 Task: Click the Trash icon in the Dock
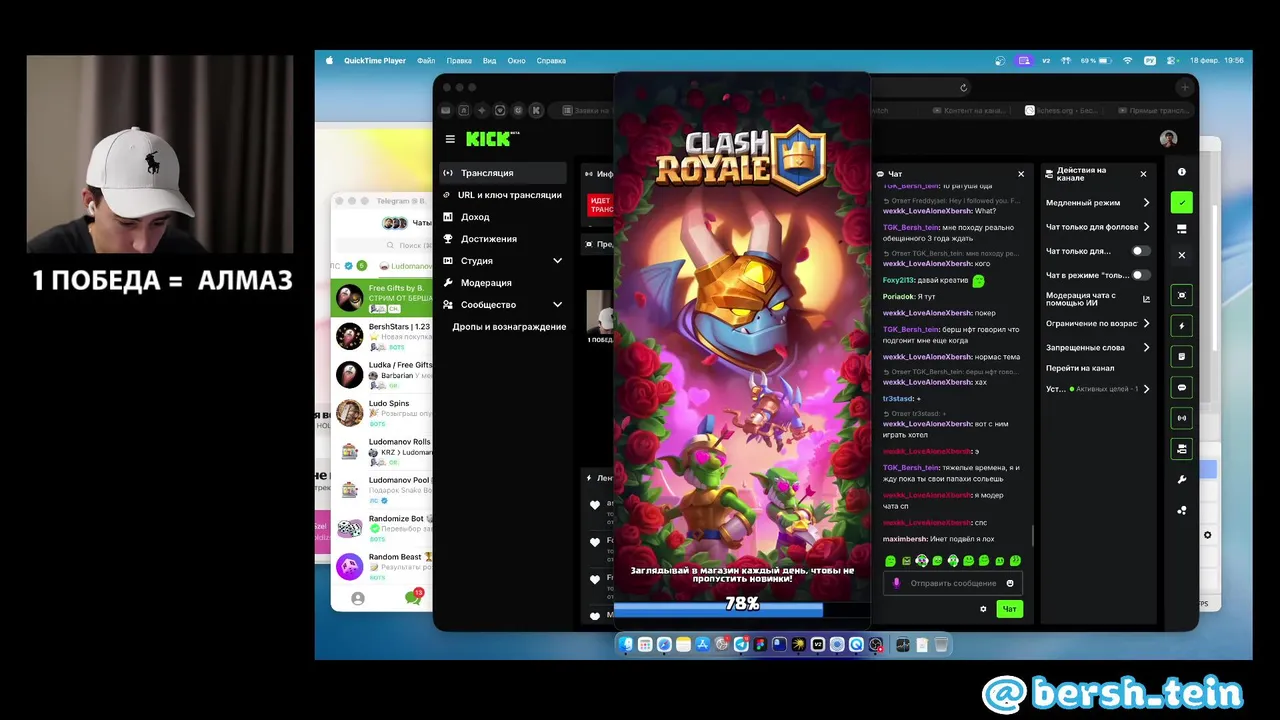(941, 645)
